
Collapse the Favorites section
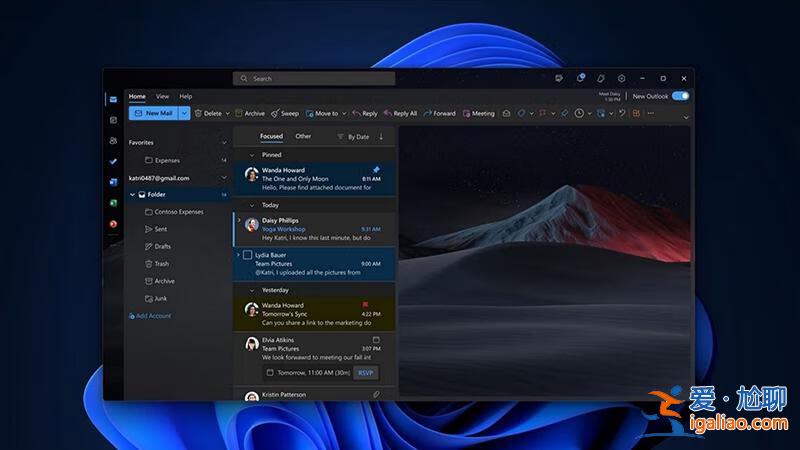223,142
